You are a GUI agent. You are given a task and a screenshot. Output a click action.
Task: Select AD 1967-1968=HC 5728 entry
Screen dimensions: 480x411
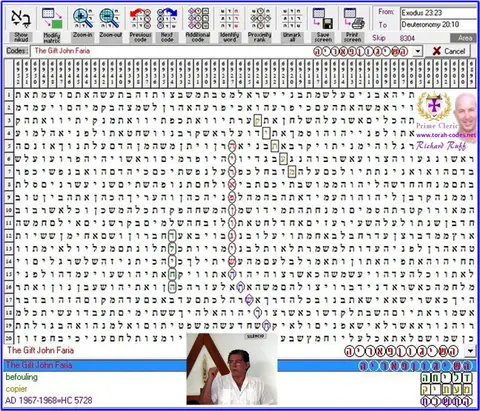49,400
